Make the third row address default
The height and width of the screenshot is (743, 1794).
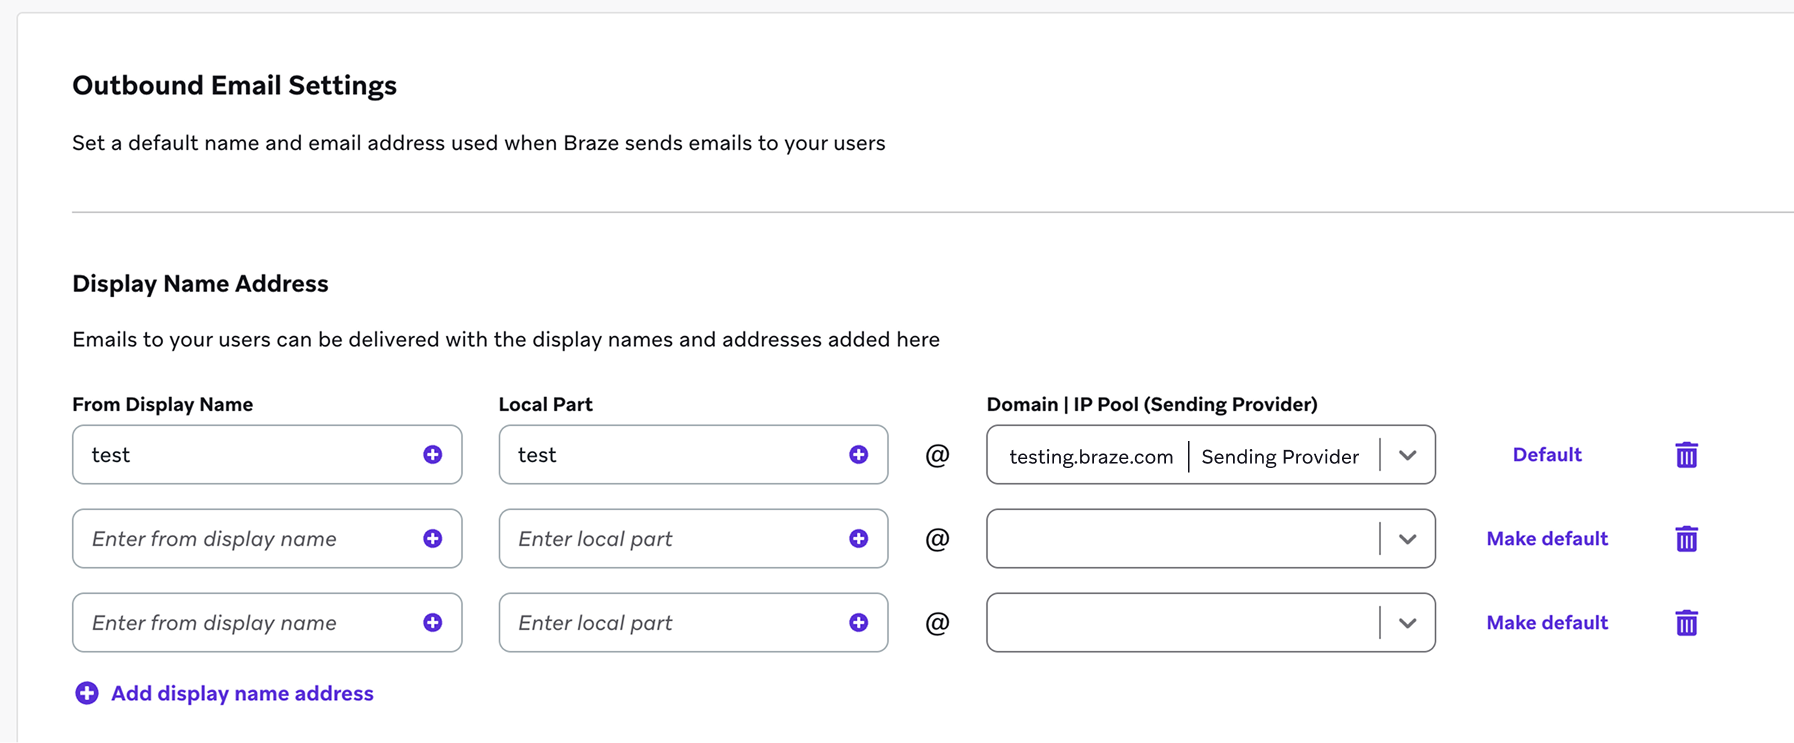coord(1547,623)
